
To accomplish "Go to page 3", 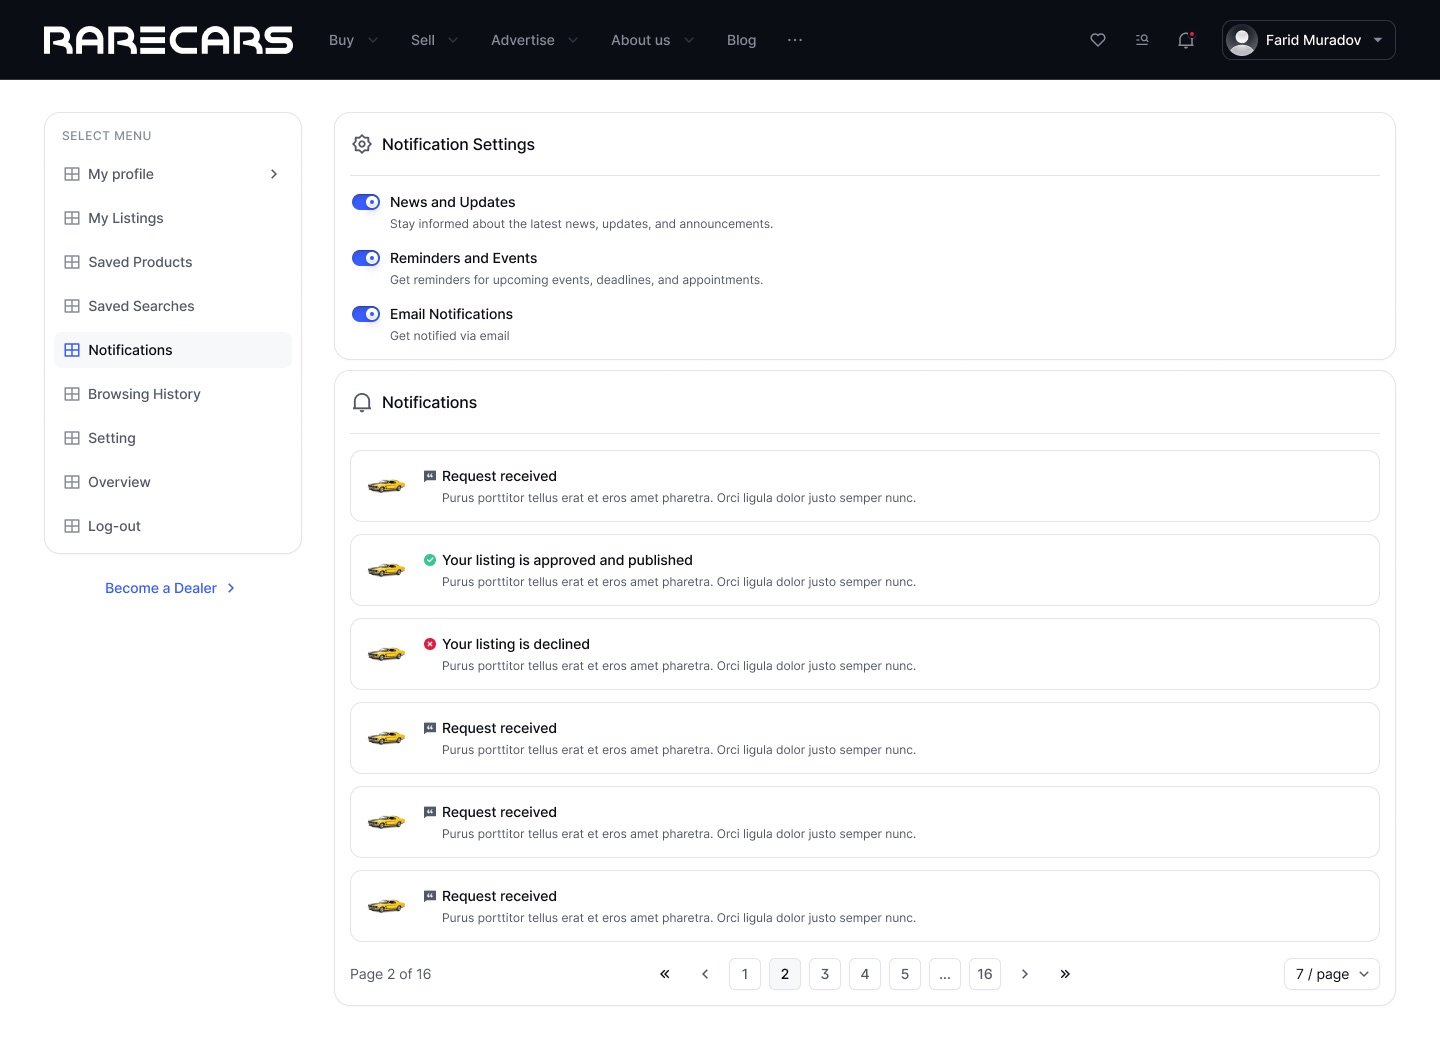I will click(x=825, y=974).
